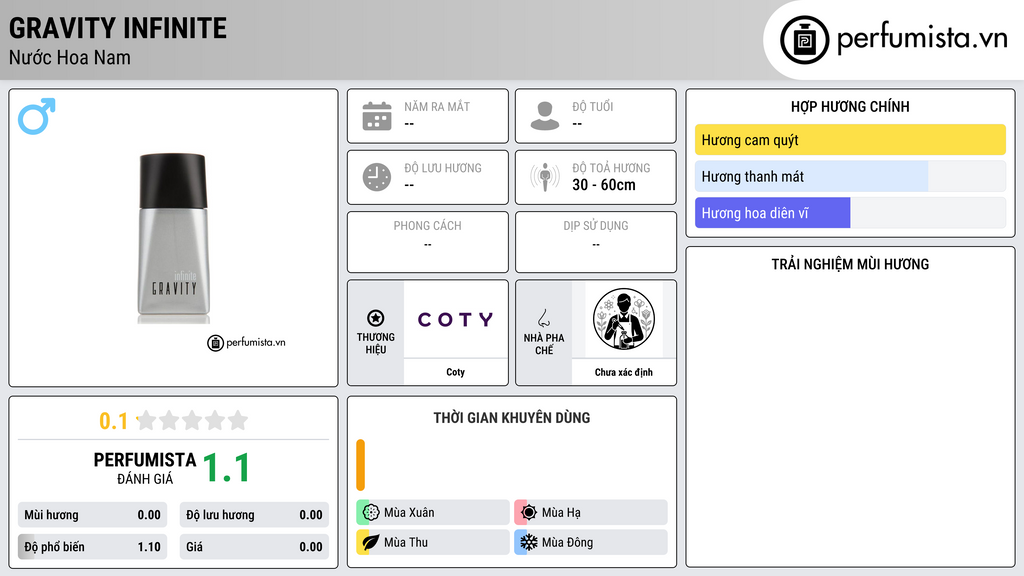The image size is (1024, 576).
Task: Select the Mùa Thu season chip
Action: [433, 542]
